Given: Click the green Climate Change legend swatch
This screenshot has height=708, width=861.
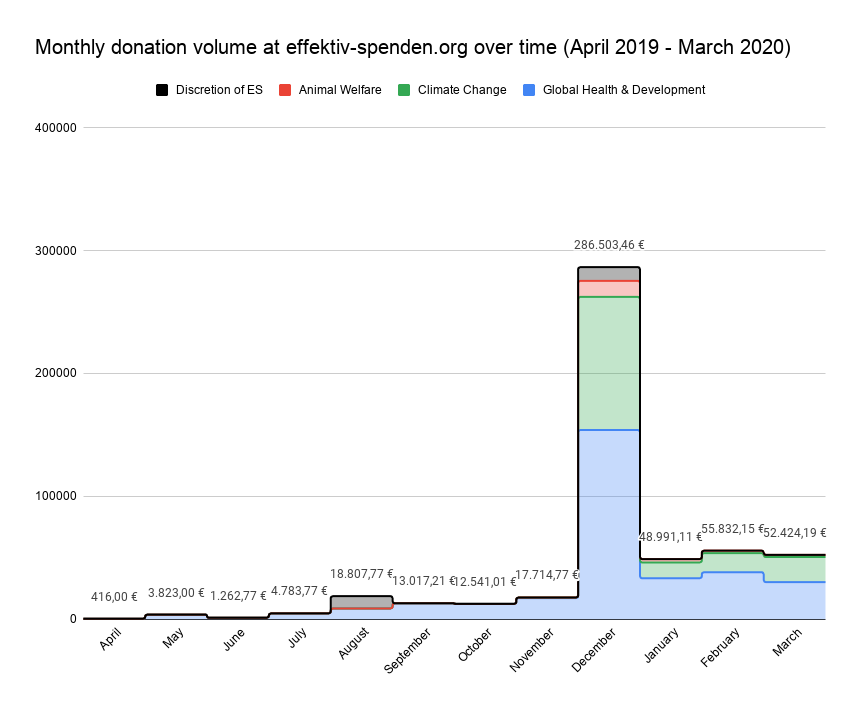Looking at the screenshot, I should (404, 90).
